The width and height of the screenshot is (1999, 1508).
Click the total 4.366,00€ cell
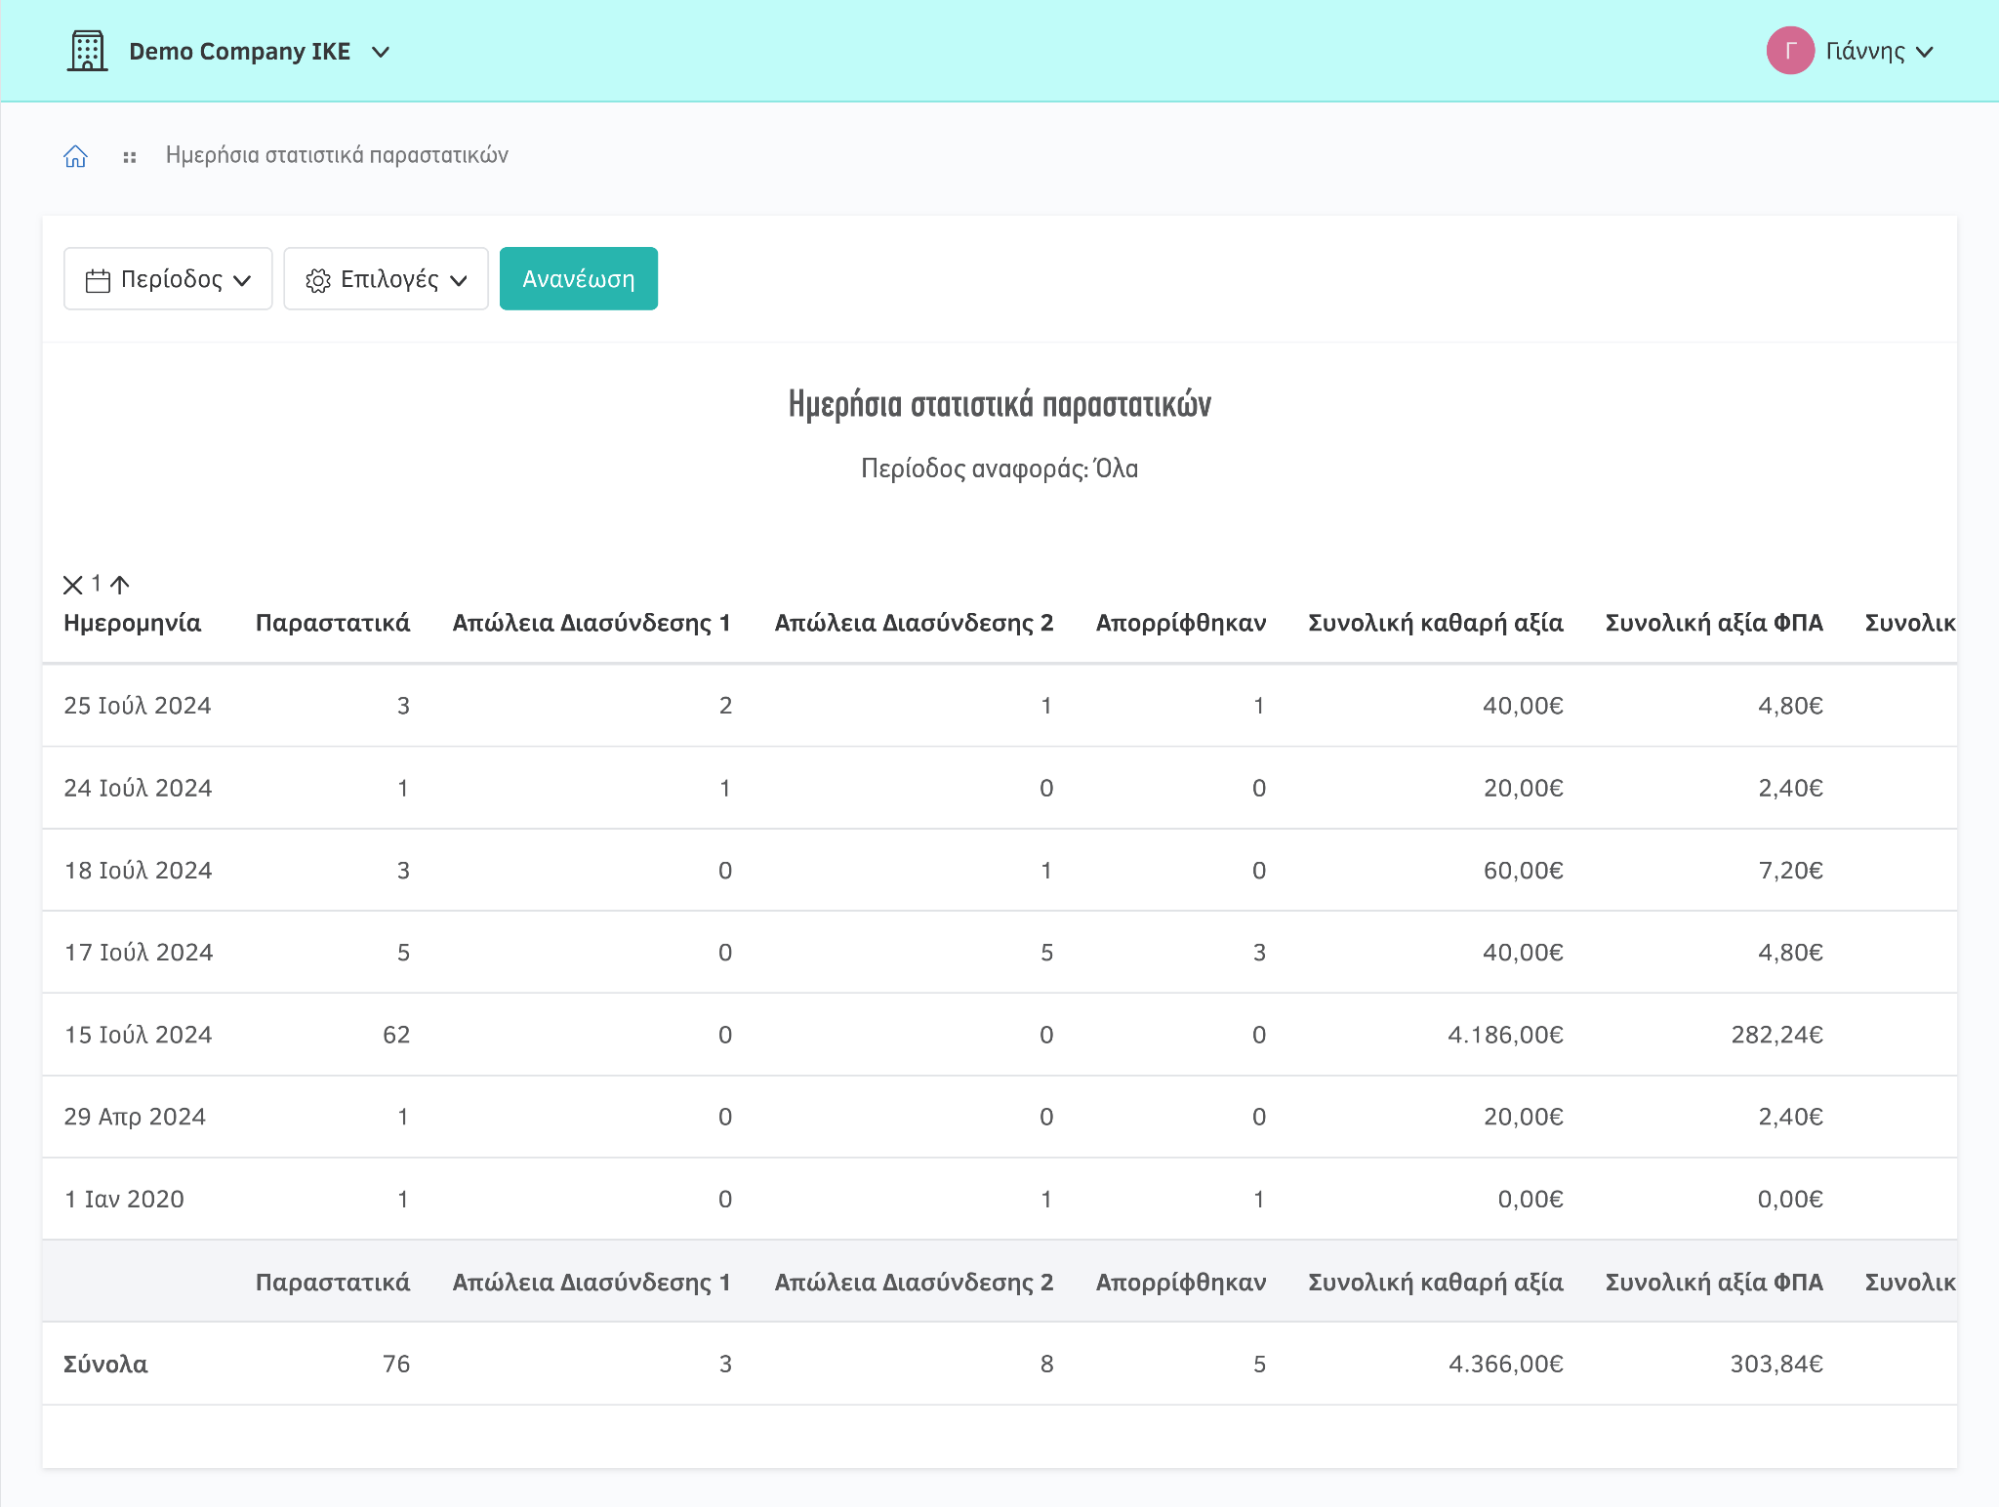(1506, 1364)
